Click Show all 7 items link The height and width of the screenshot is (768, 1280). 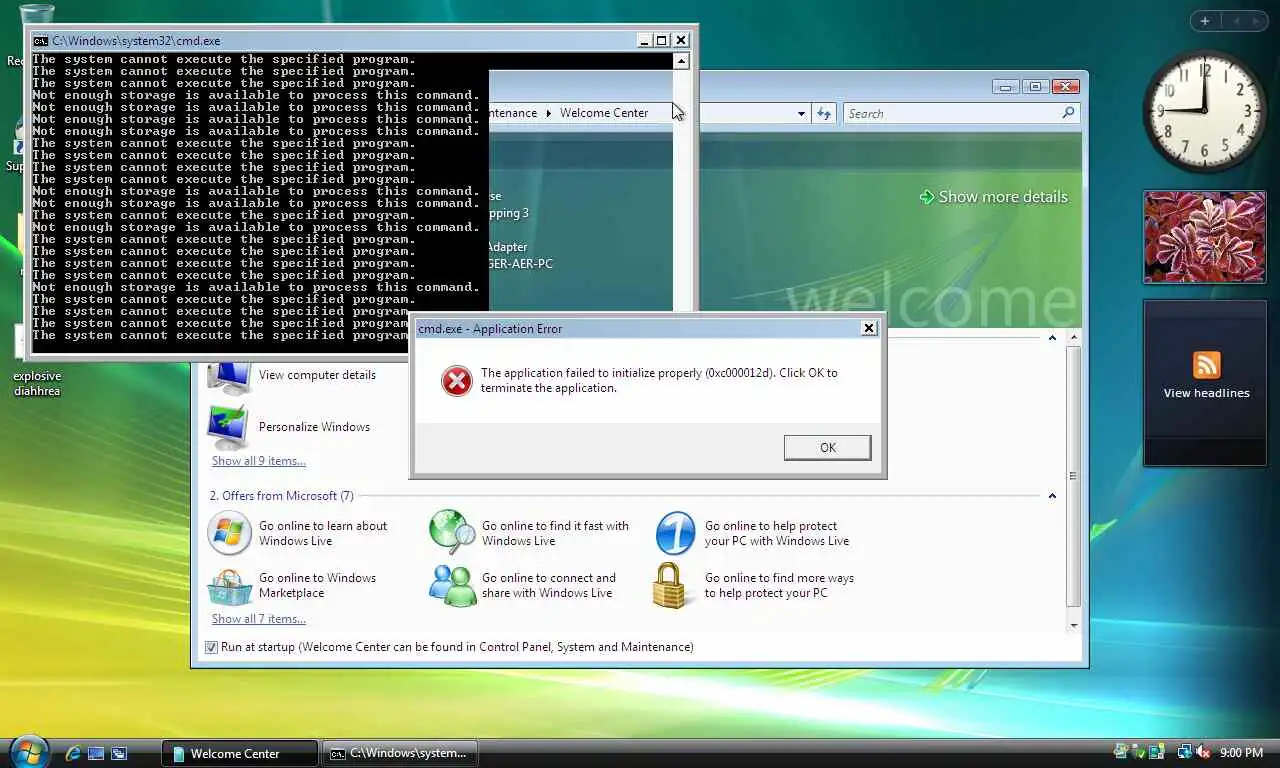(259, 619)
